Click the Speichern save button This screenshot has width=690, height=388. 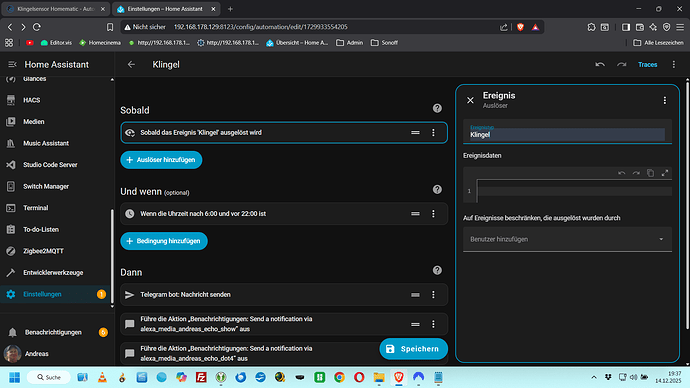tap(413, 349)
